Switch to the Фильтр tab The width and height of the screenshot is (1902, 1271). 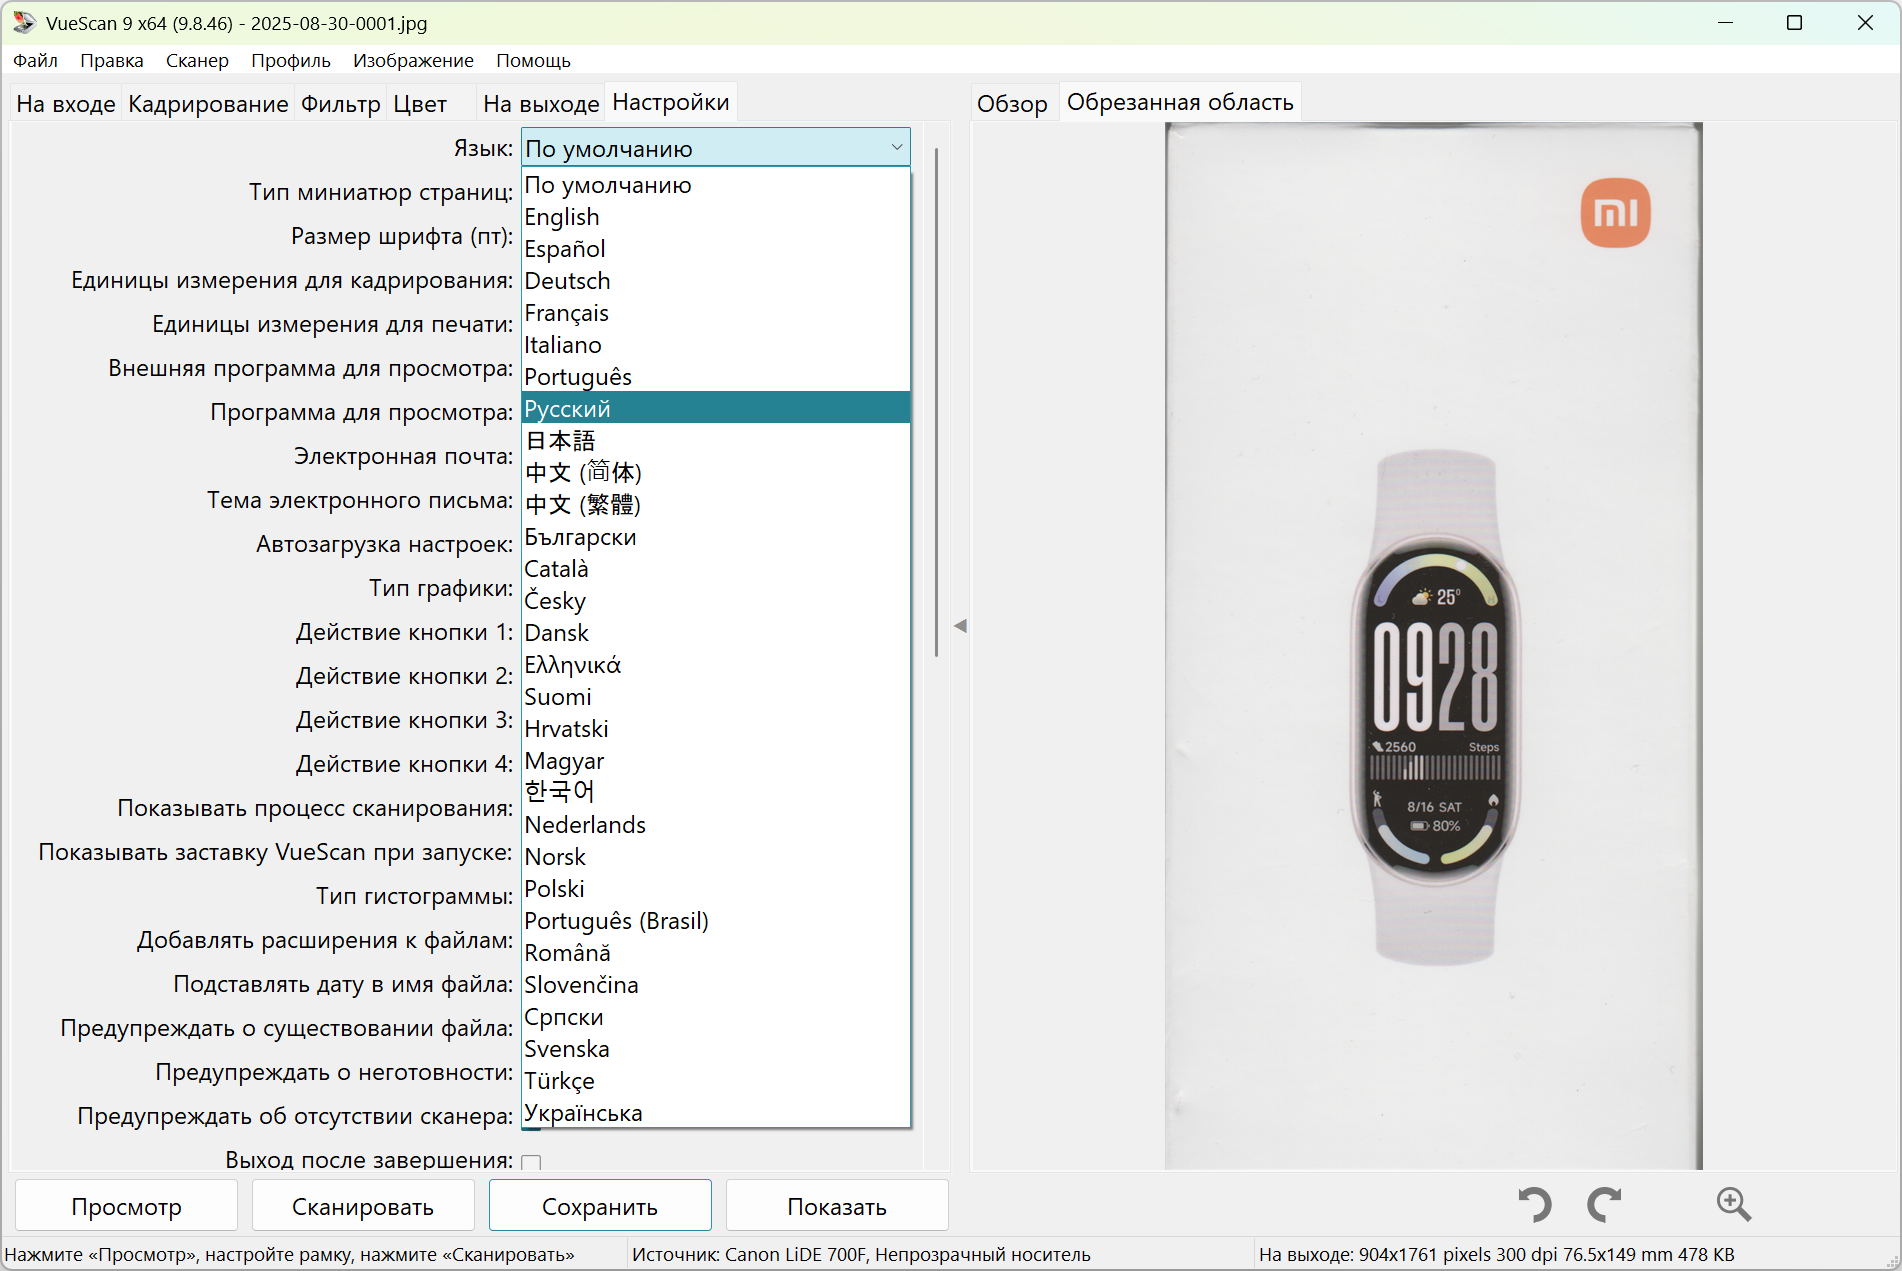[x=341, y=103]
